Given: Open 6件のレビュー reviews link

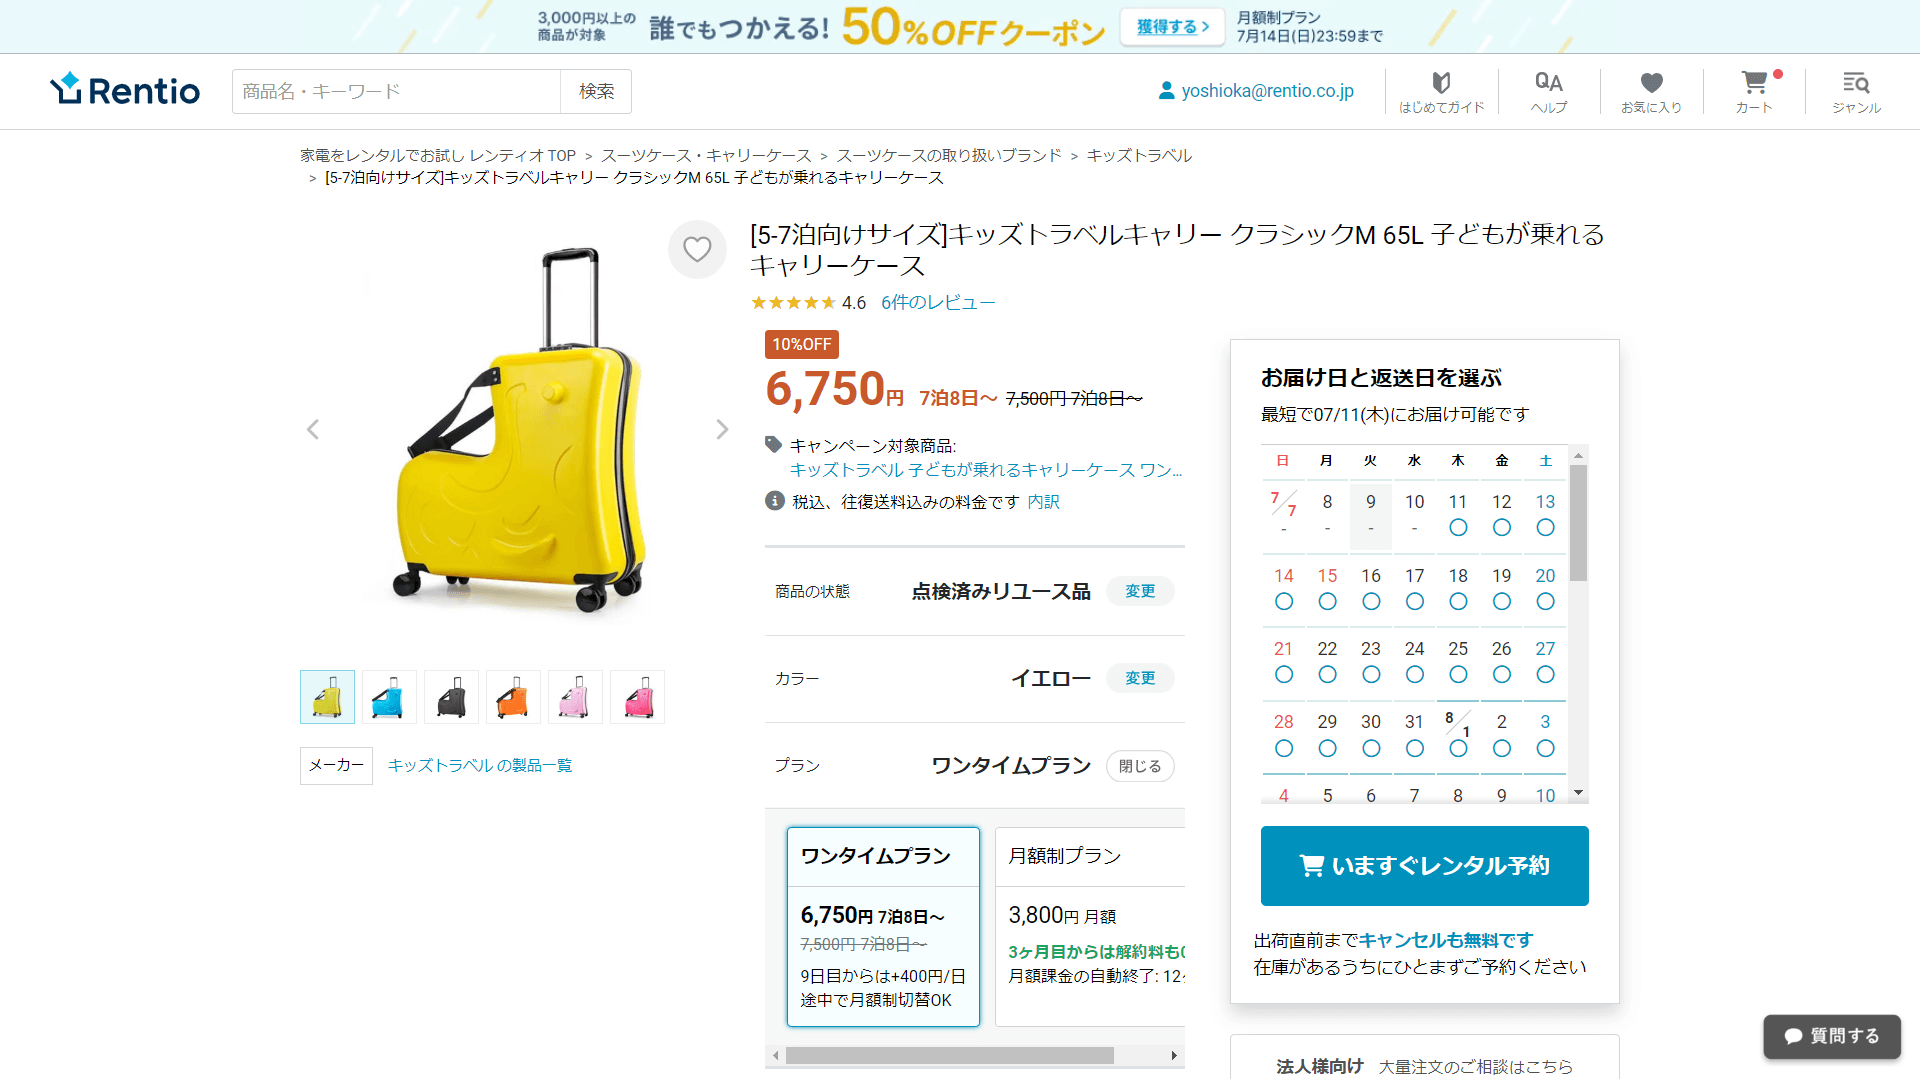Looking at the screenshot, I should pos(938,302).
